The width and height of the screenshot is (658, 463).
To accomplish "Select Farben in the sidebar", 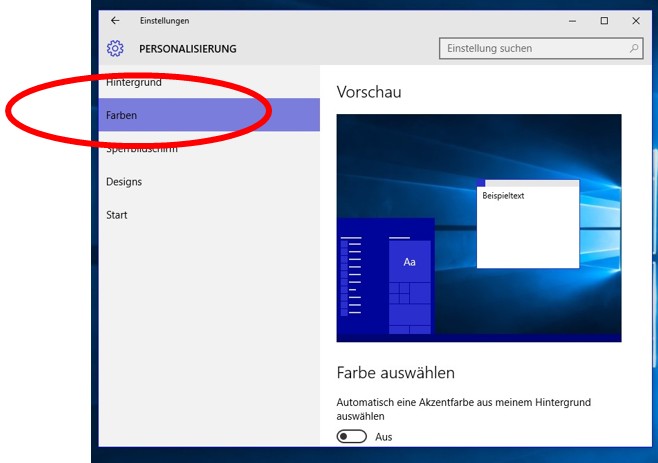I will pyautogui.click(x=122, y=116).
